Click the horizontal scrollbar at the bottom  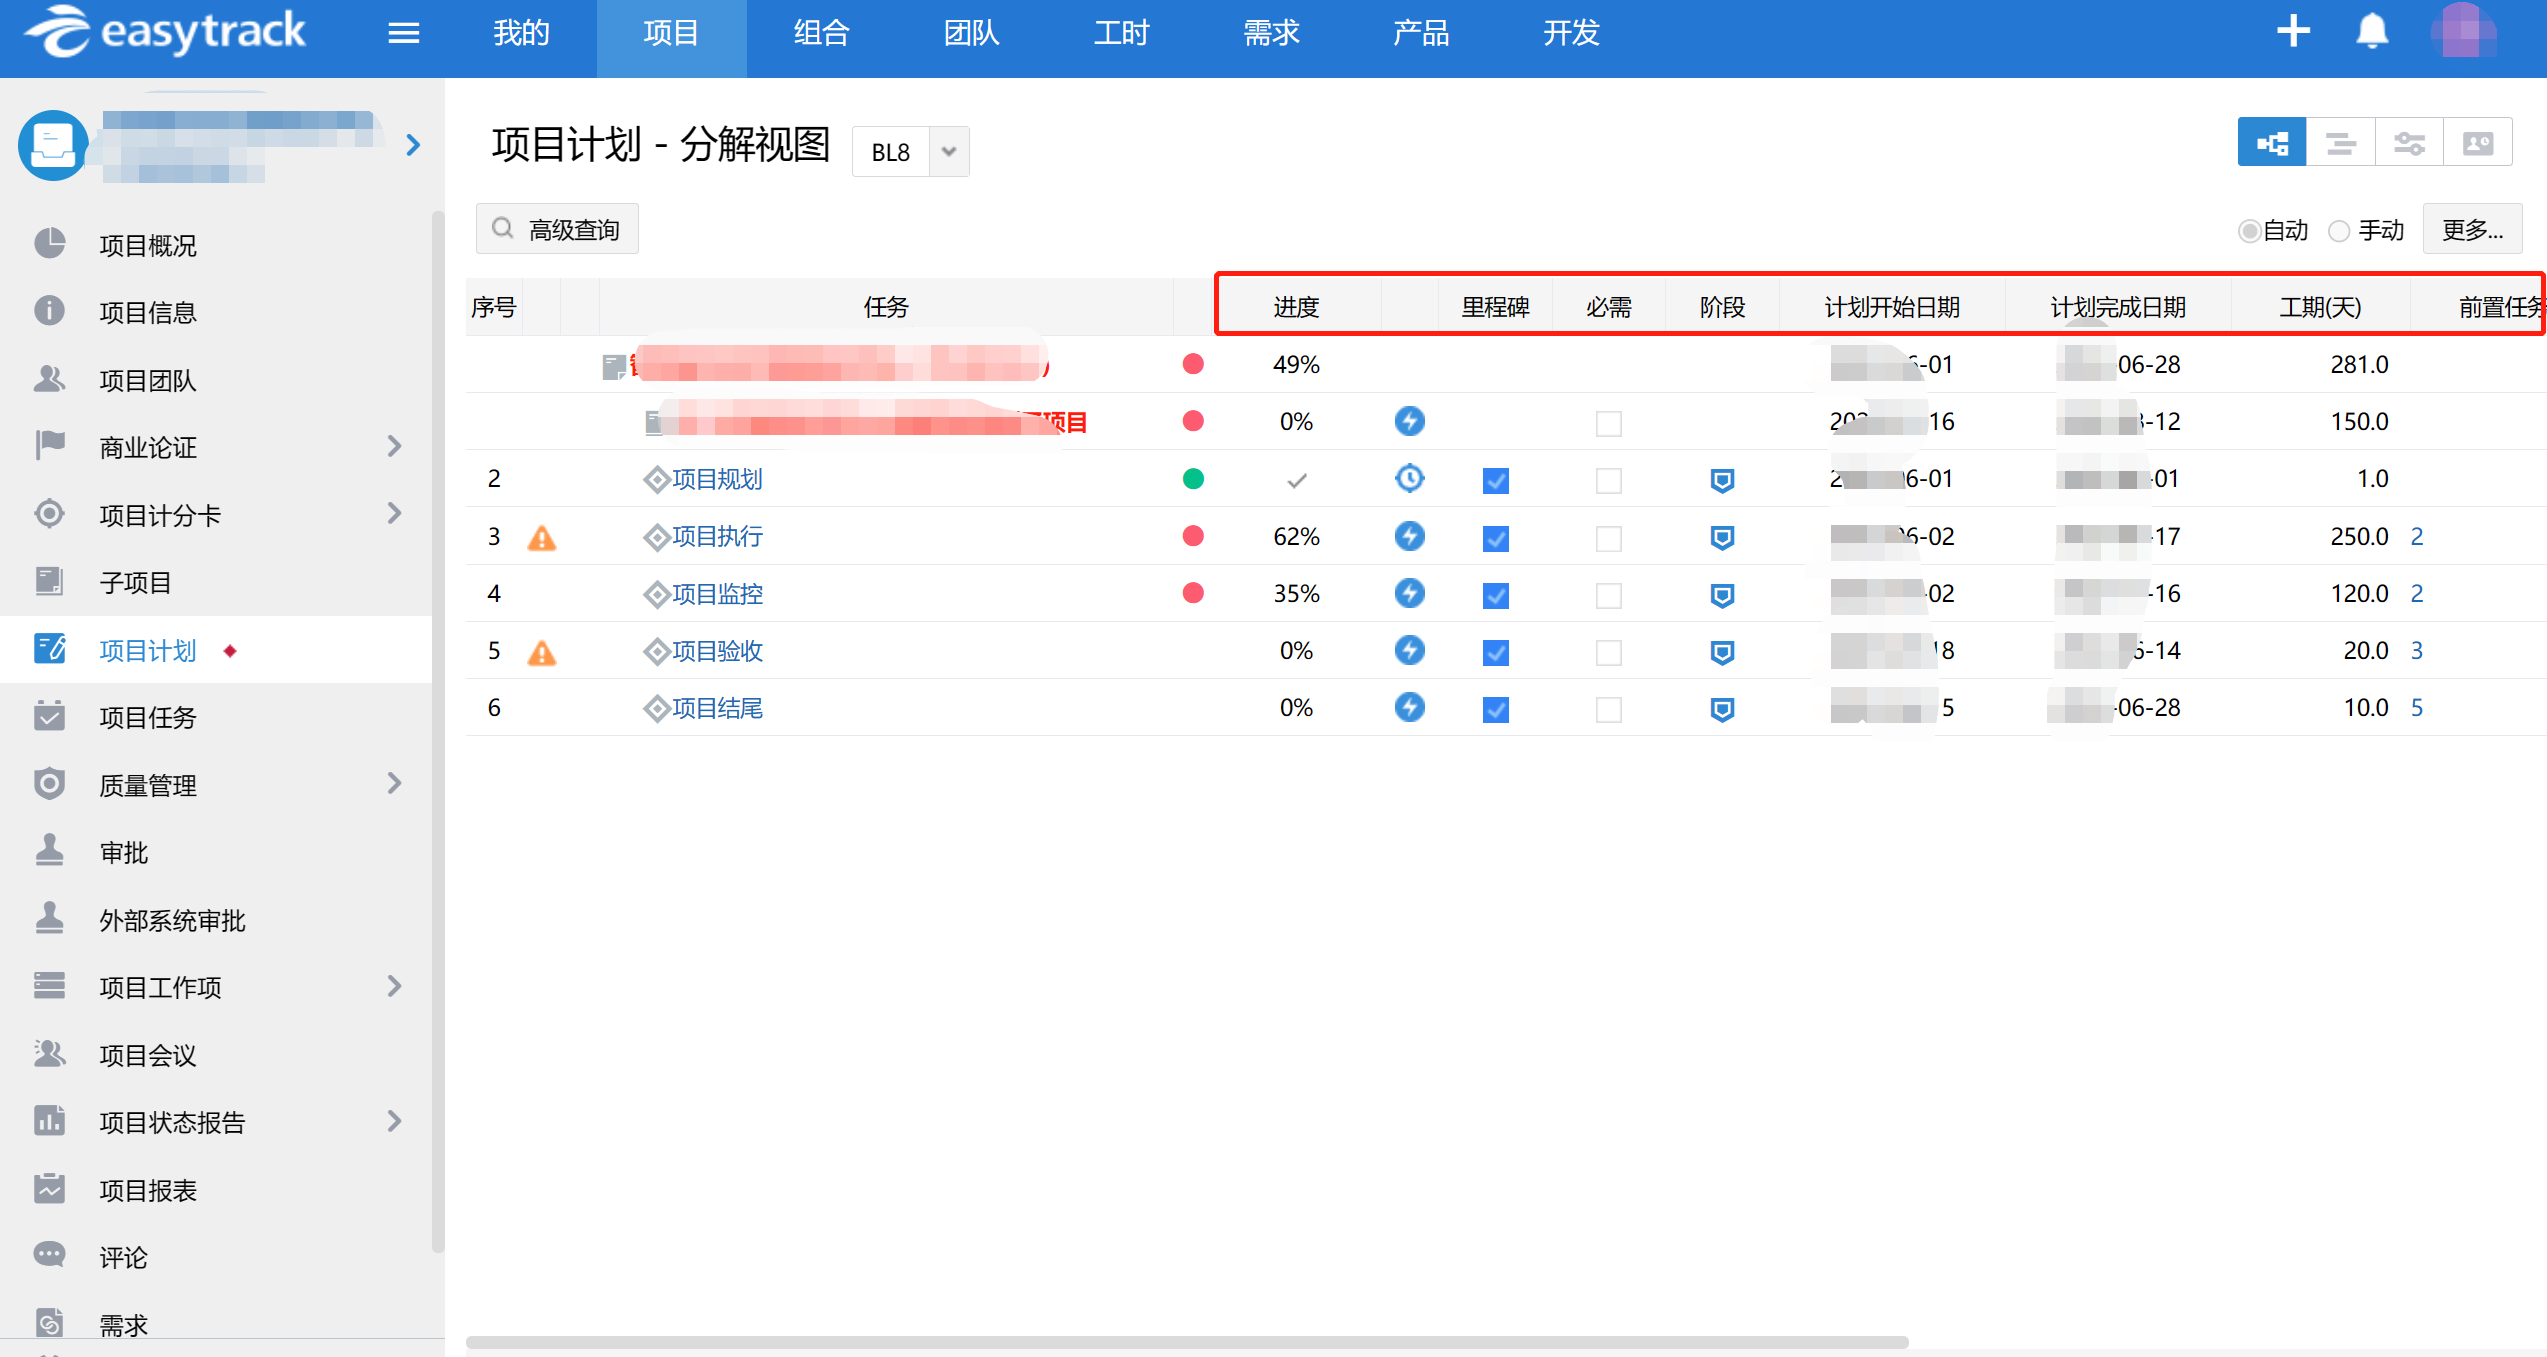coord(1186,1342)
